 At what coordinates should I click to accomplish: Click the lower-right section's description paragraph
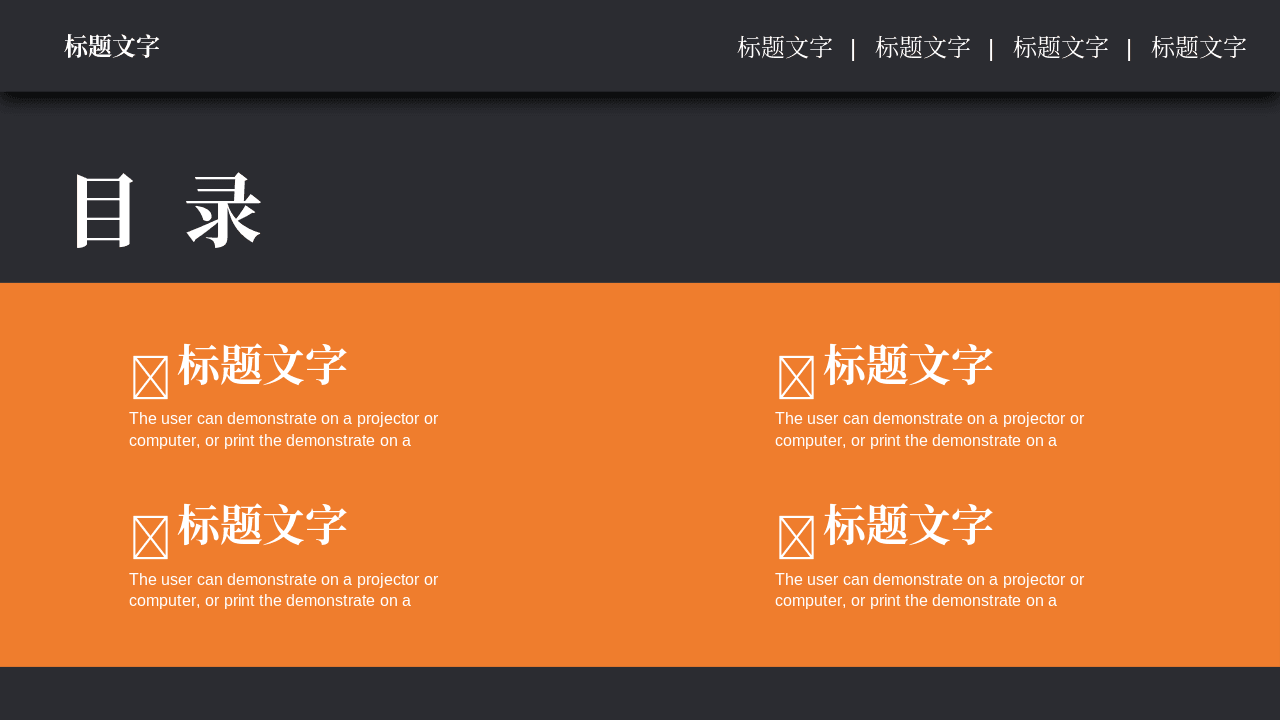tap(930, 590)
